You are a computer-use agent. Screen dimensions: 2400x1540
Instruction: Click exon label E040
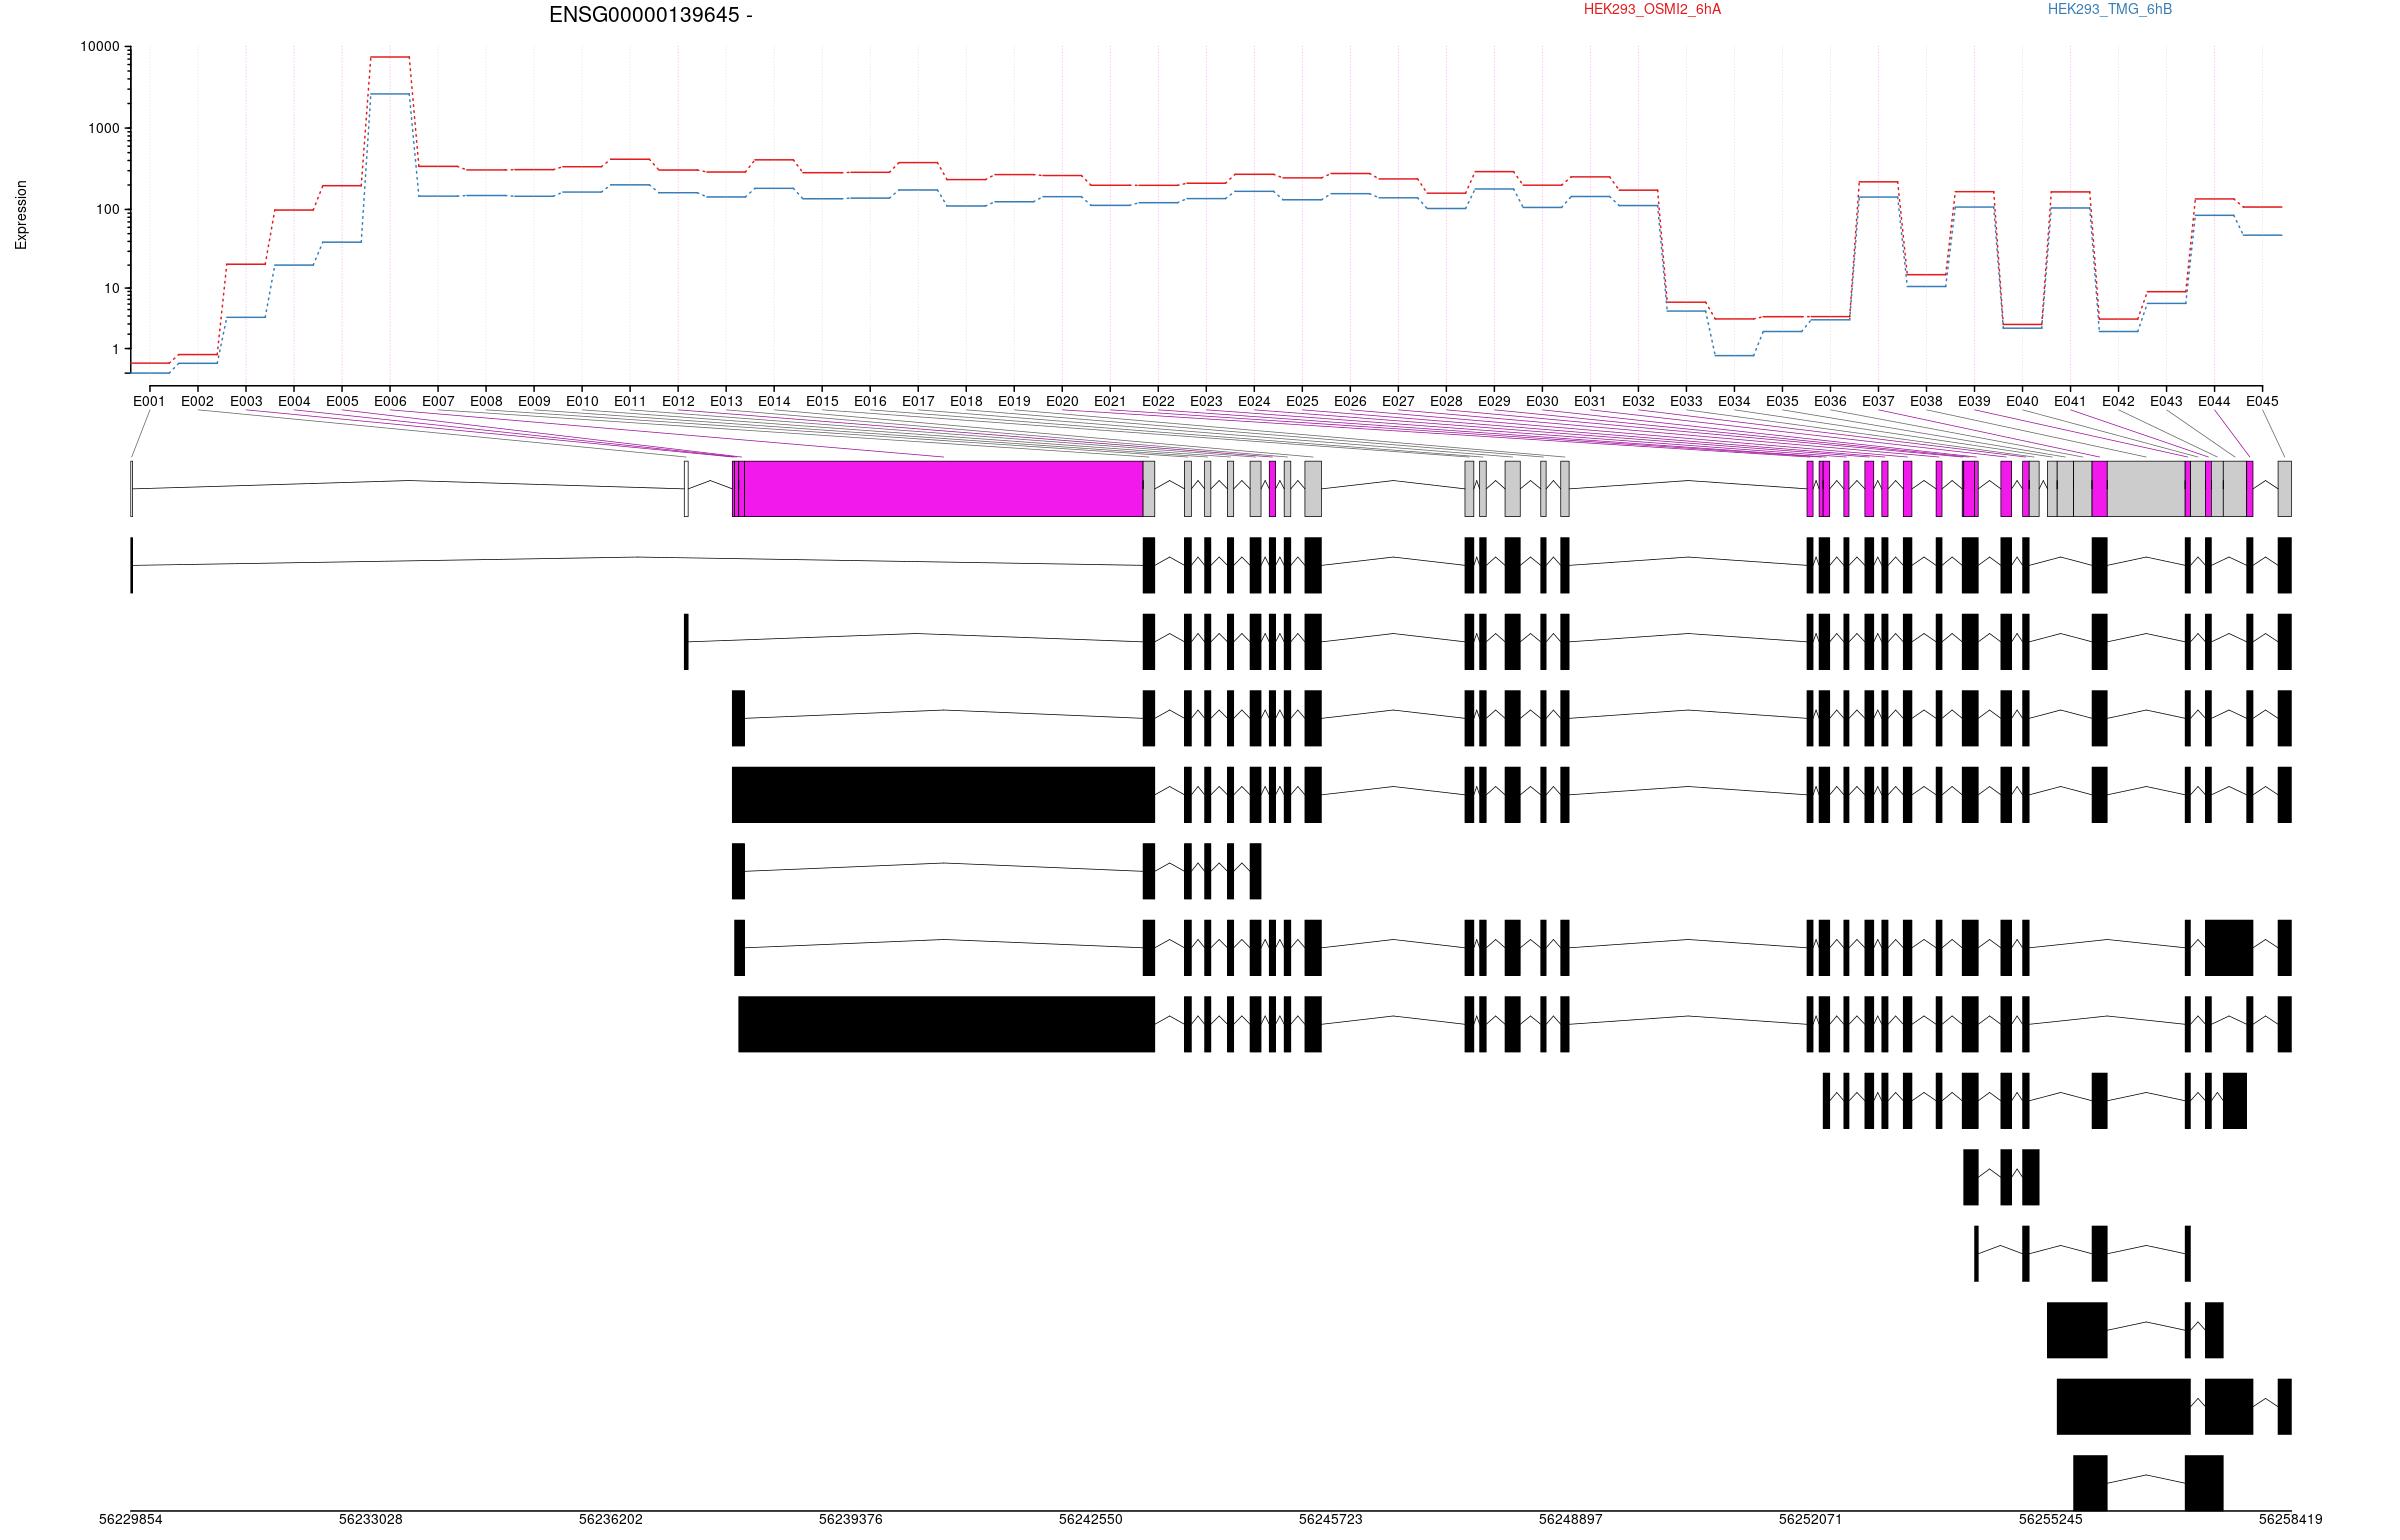click(x=2022, y=402)
